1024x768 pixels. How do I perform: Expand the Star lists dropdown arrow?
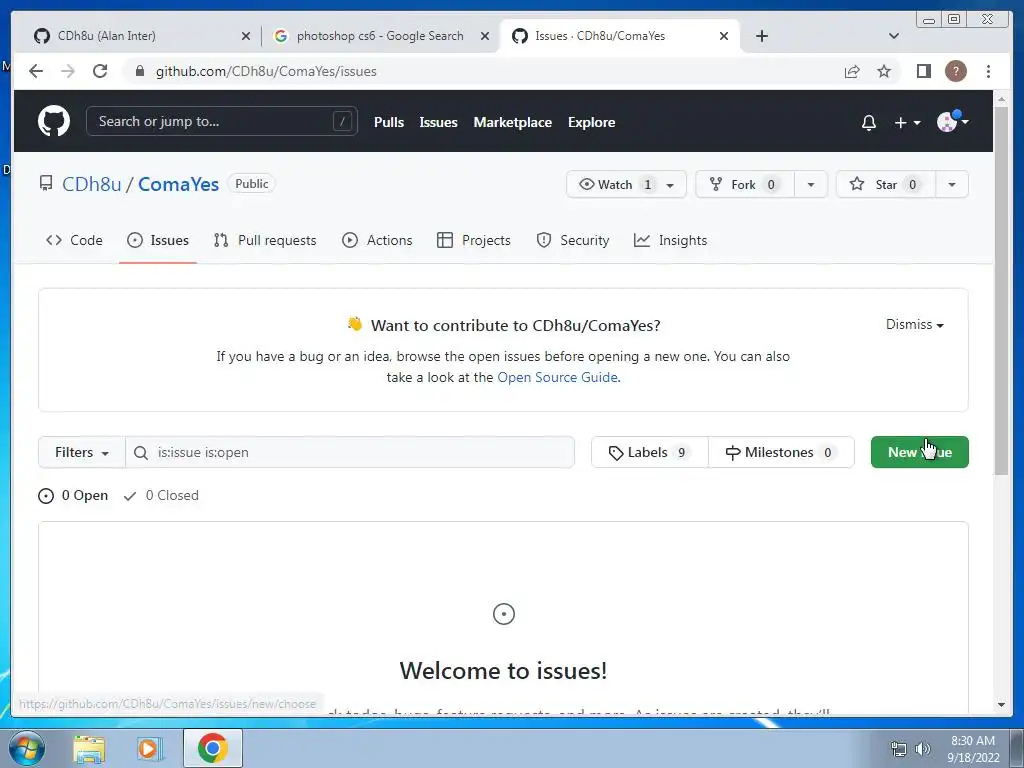click(x=952, y=184)
